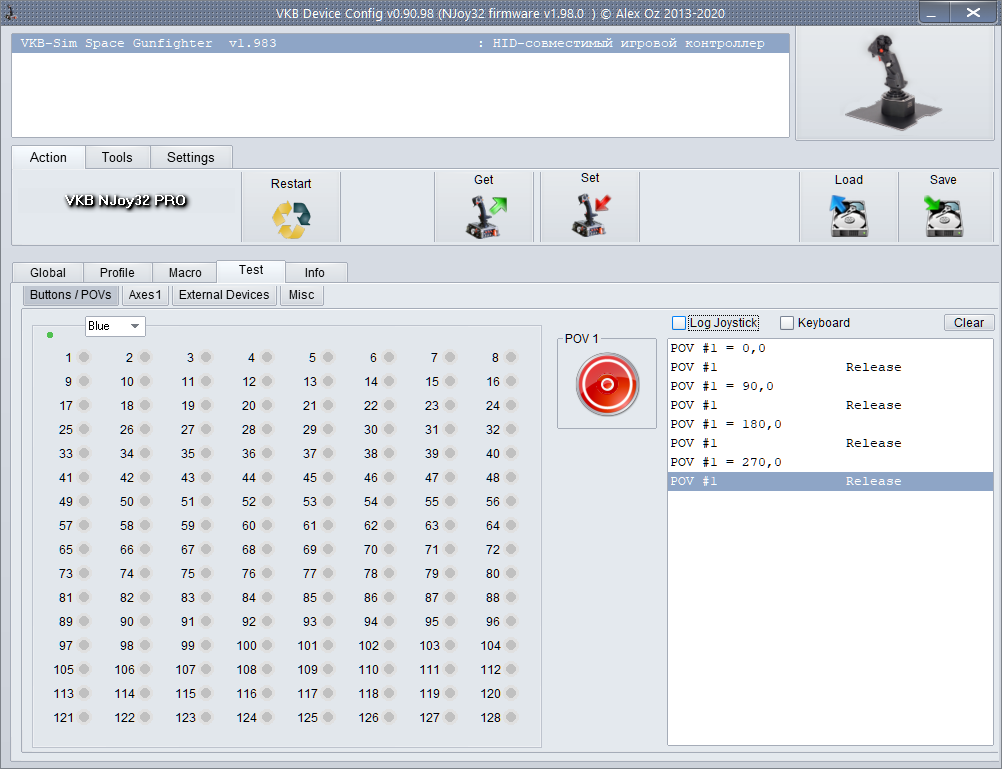Click the External Devices button
Image resolution: width=1002 pixels, height=769 pixels.
pos(224,295)
